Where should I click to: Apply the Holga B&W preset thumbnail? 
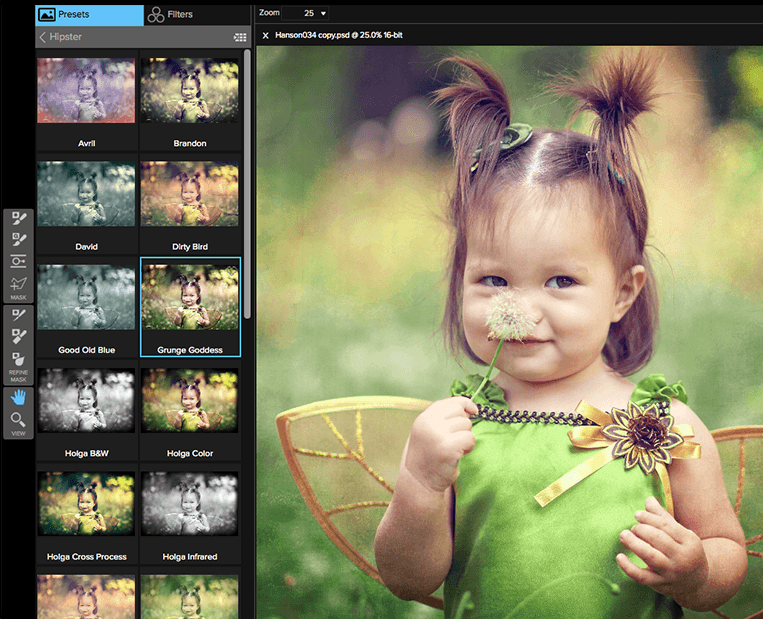point(86,400)
